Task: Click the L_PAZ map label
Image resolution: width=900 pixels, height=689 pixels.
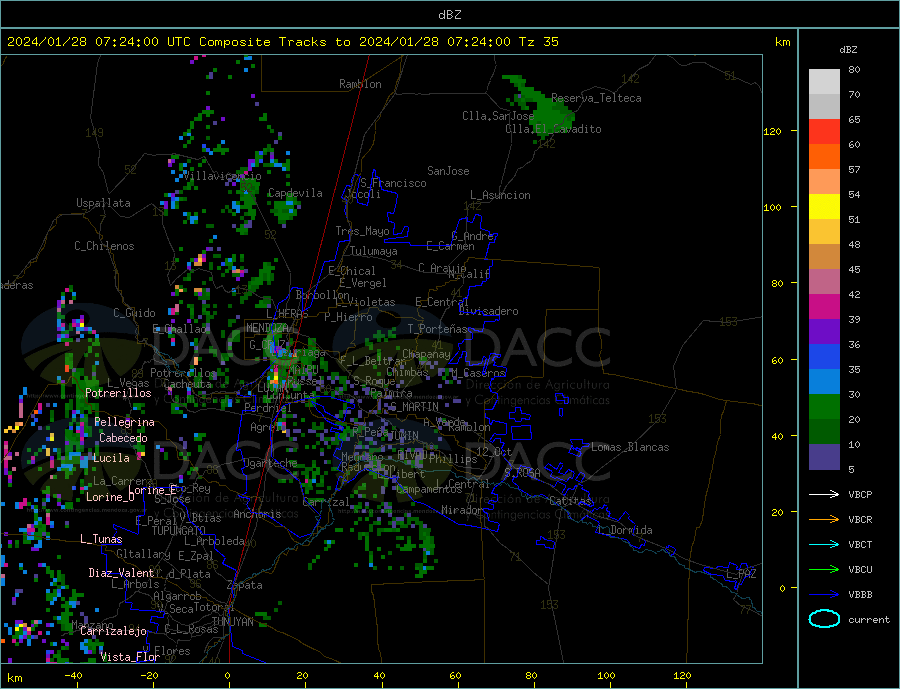Action: pos(741,574)
